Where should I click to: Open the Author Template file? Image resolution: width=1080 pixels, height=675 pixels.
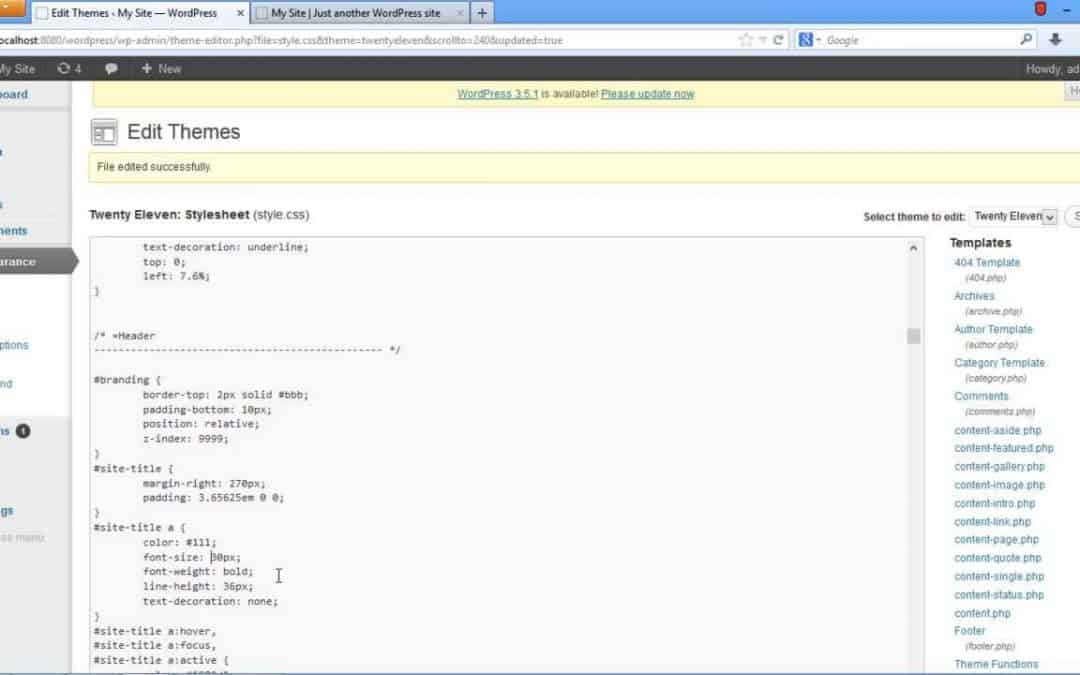[993, 329]
